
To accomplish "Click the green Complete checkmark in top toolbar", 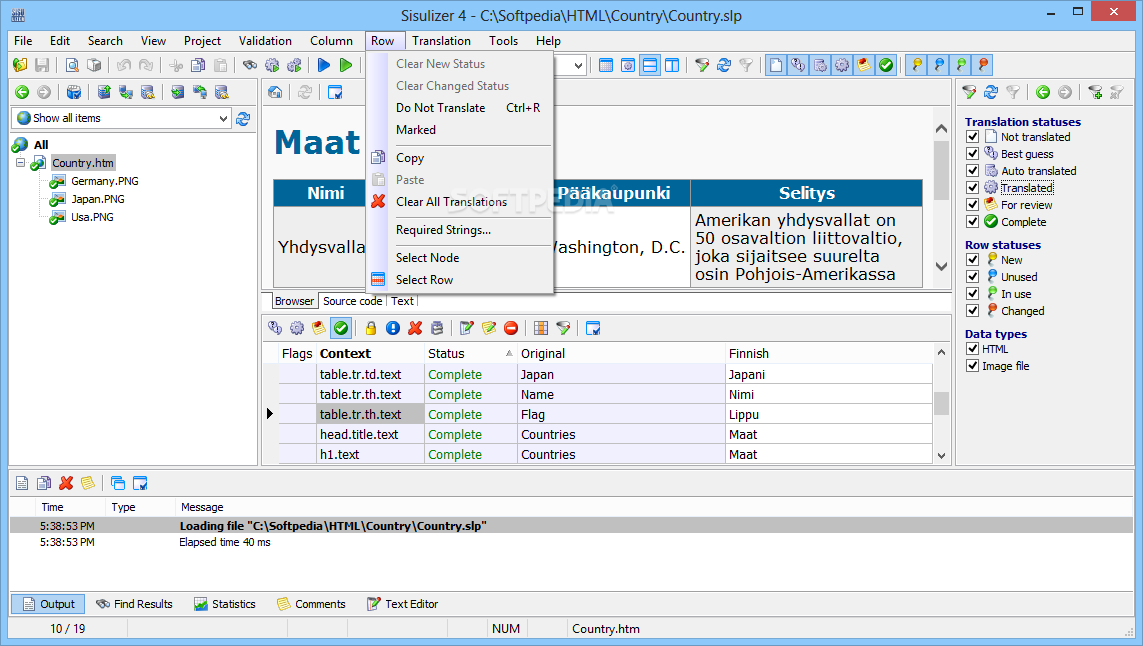I will pyautogui.click(x=886, y=65).
